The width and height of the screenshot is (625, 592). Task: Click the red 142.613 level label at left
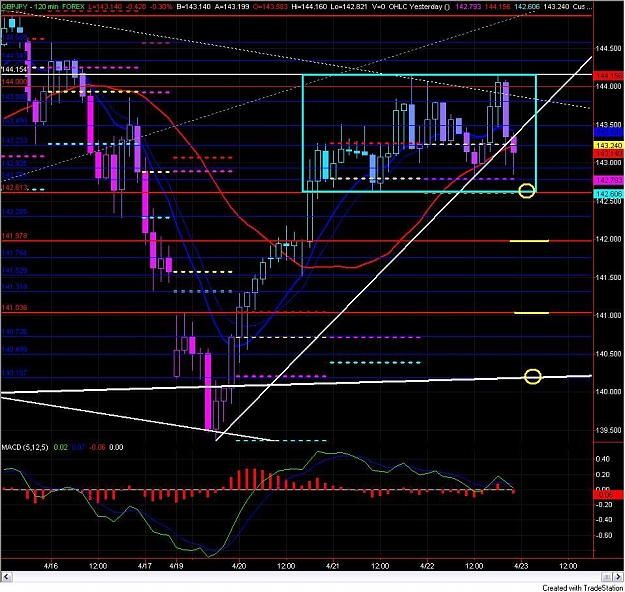coord(15,188)
